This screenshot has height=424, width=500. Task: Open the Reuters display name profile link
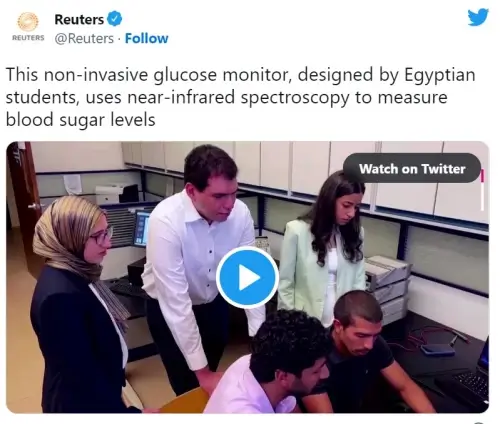coord(79,19)
